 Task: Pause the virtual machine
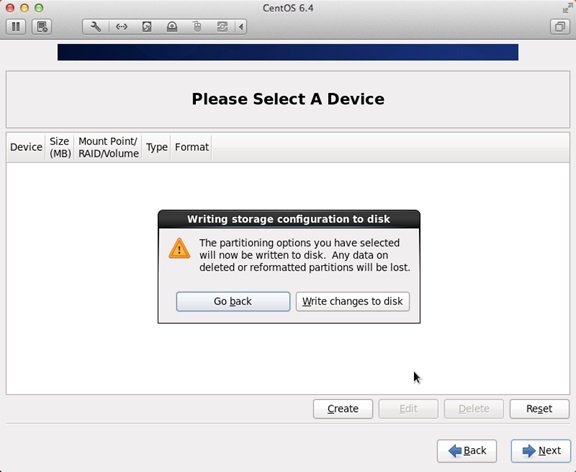16,27
